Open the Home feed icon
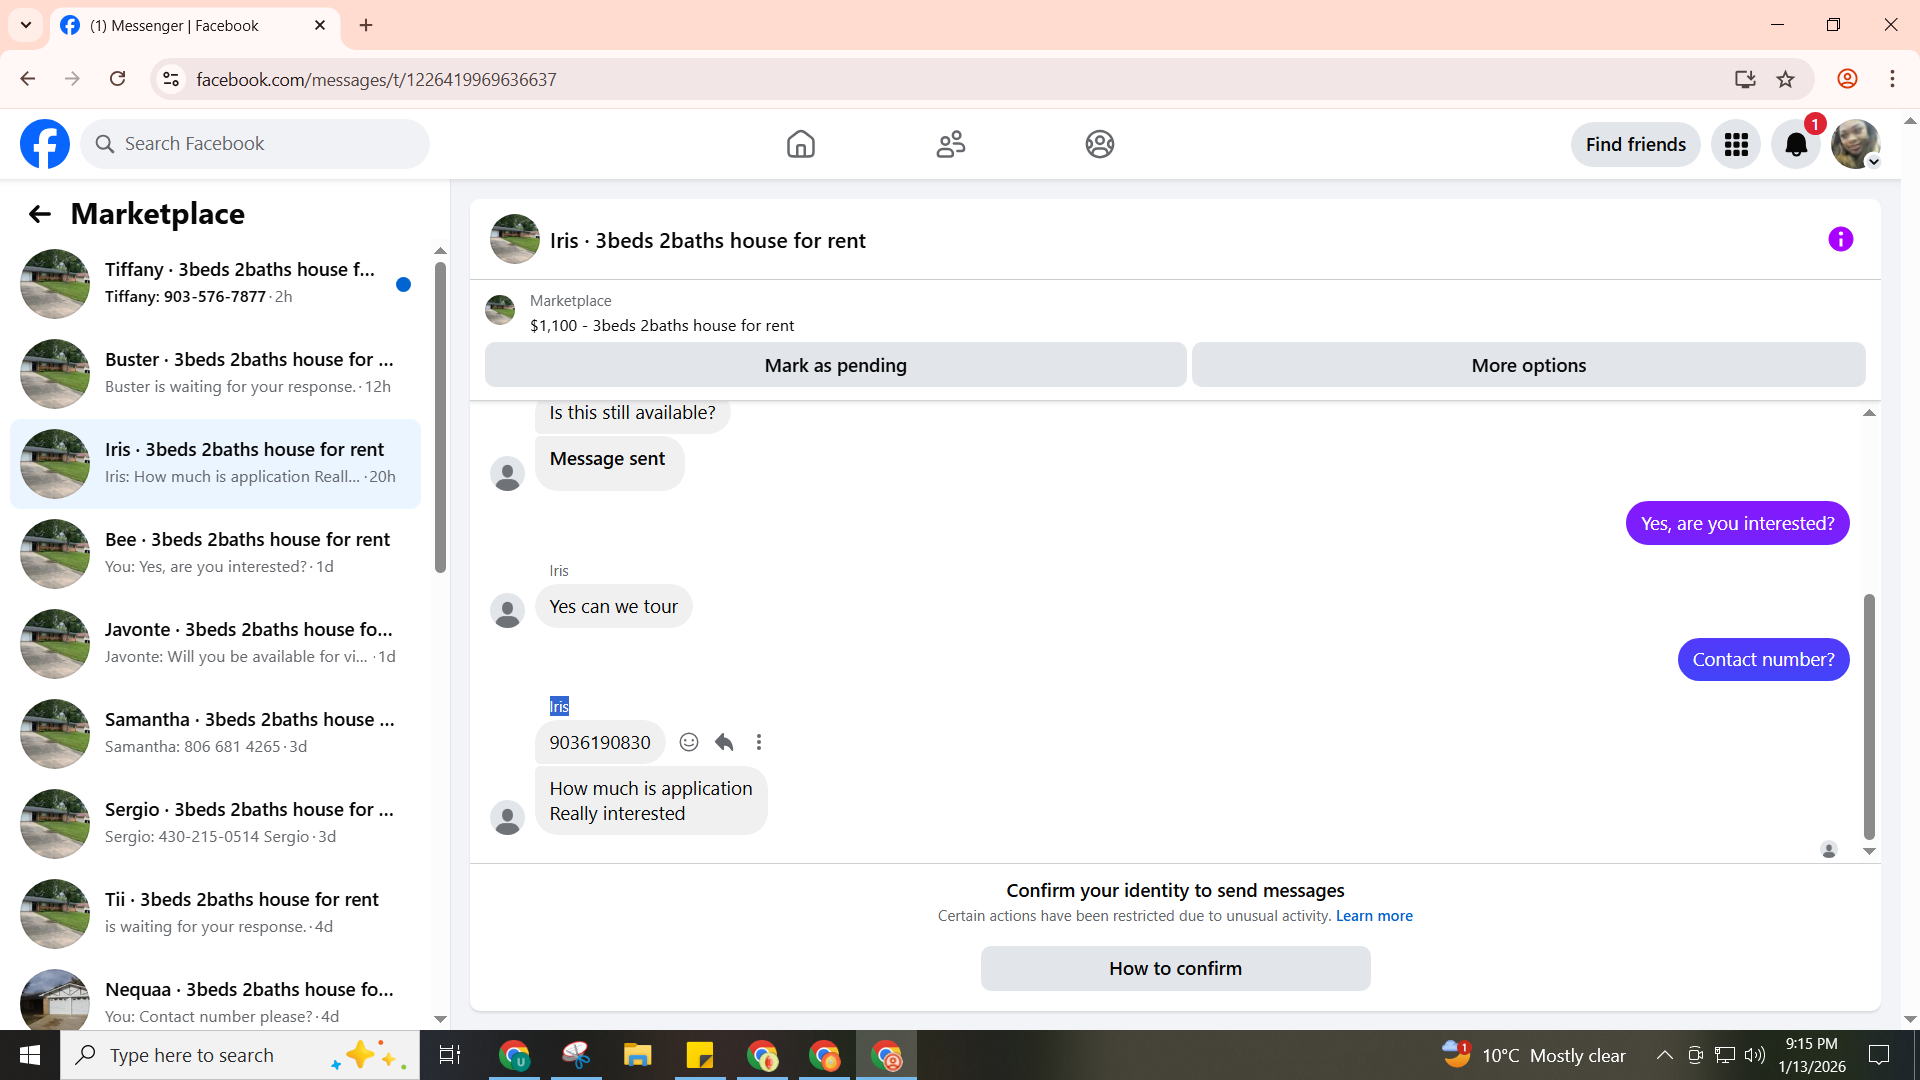The height and width of the screenshot is (1080, 1920). pos(800,144)
